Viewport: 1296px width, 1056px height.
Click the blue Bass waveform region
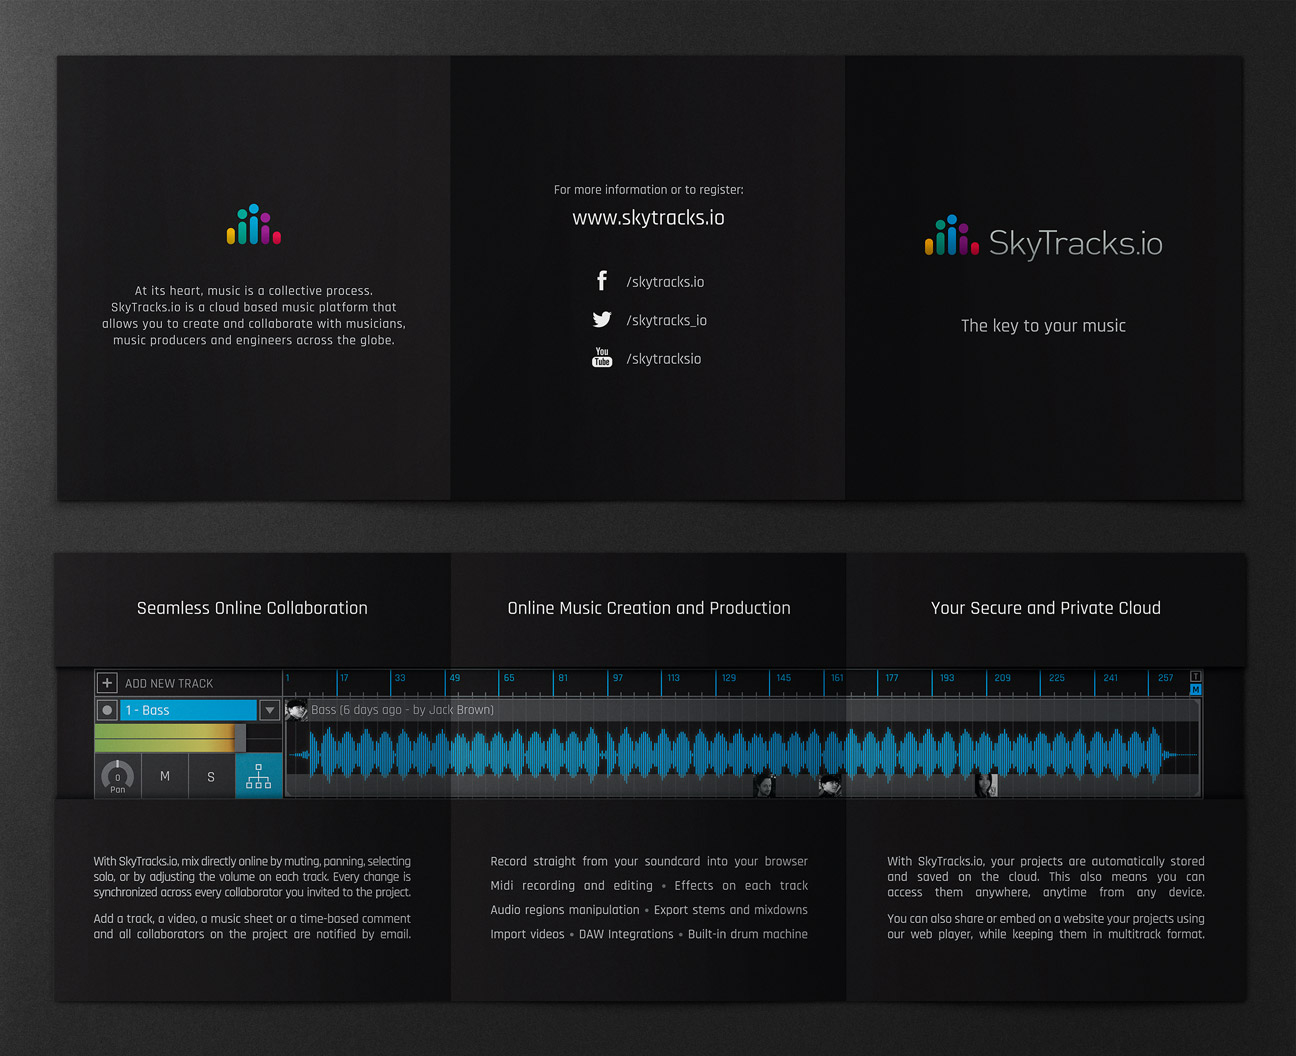[742, 754]
